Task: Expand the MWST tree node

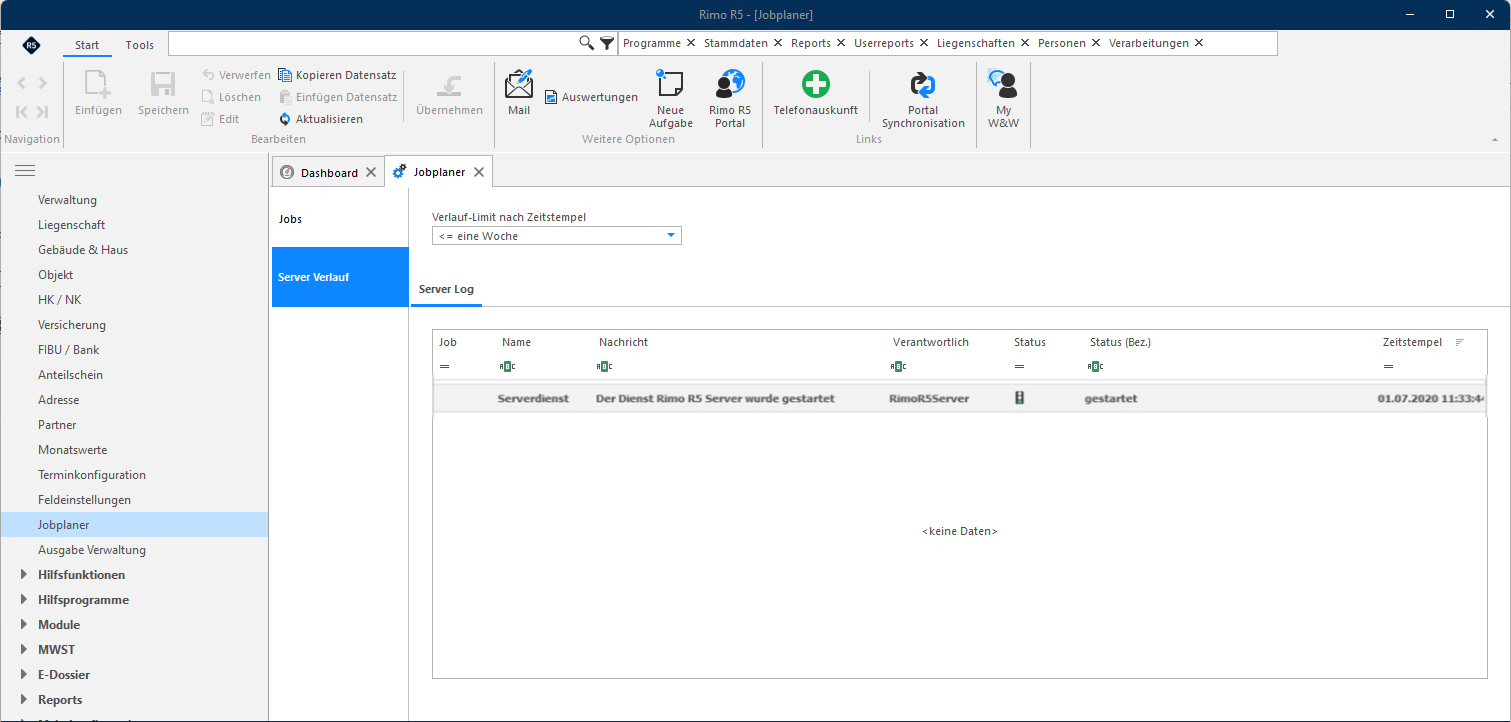Action: pos(24,650)
